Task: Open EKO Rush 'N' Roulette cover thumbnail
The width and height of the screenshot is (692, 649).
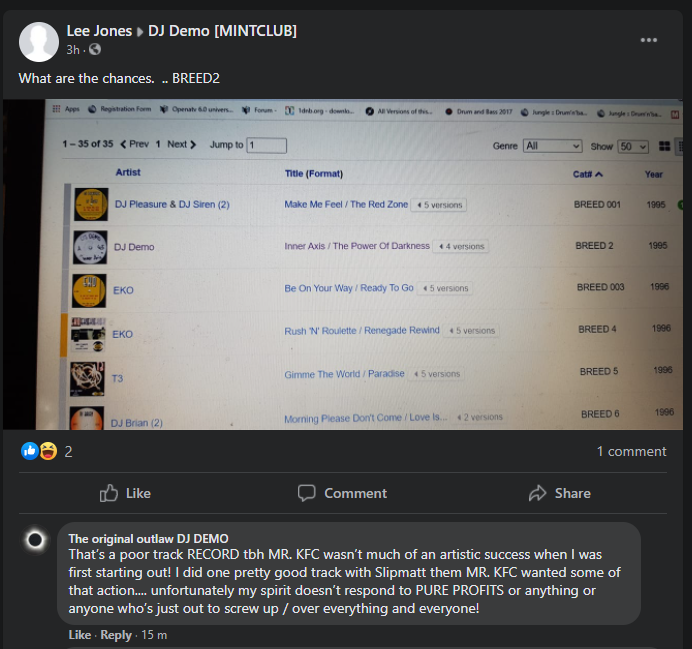Action: (88, 334)
